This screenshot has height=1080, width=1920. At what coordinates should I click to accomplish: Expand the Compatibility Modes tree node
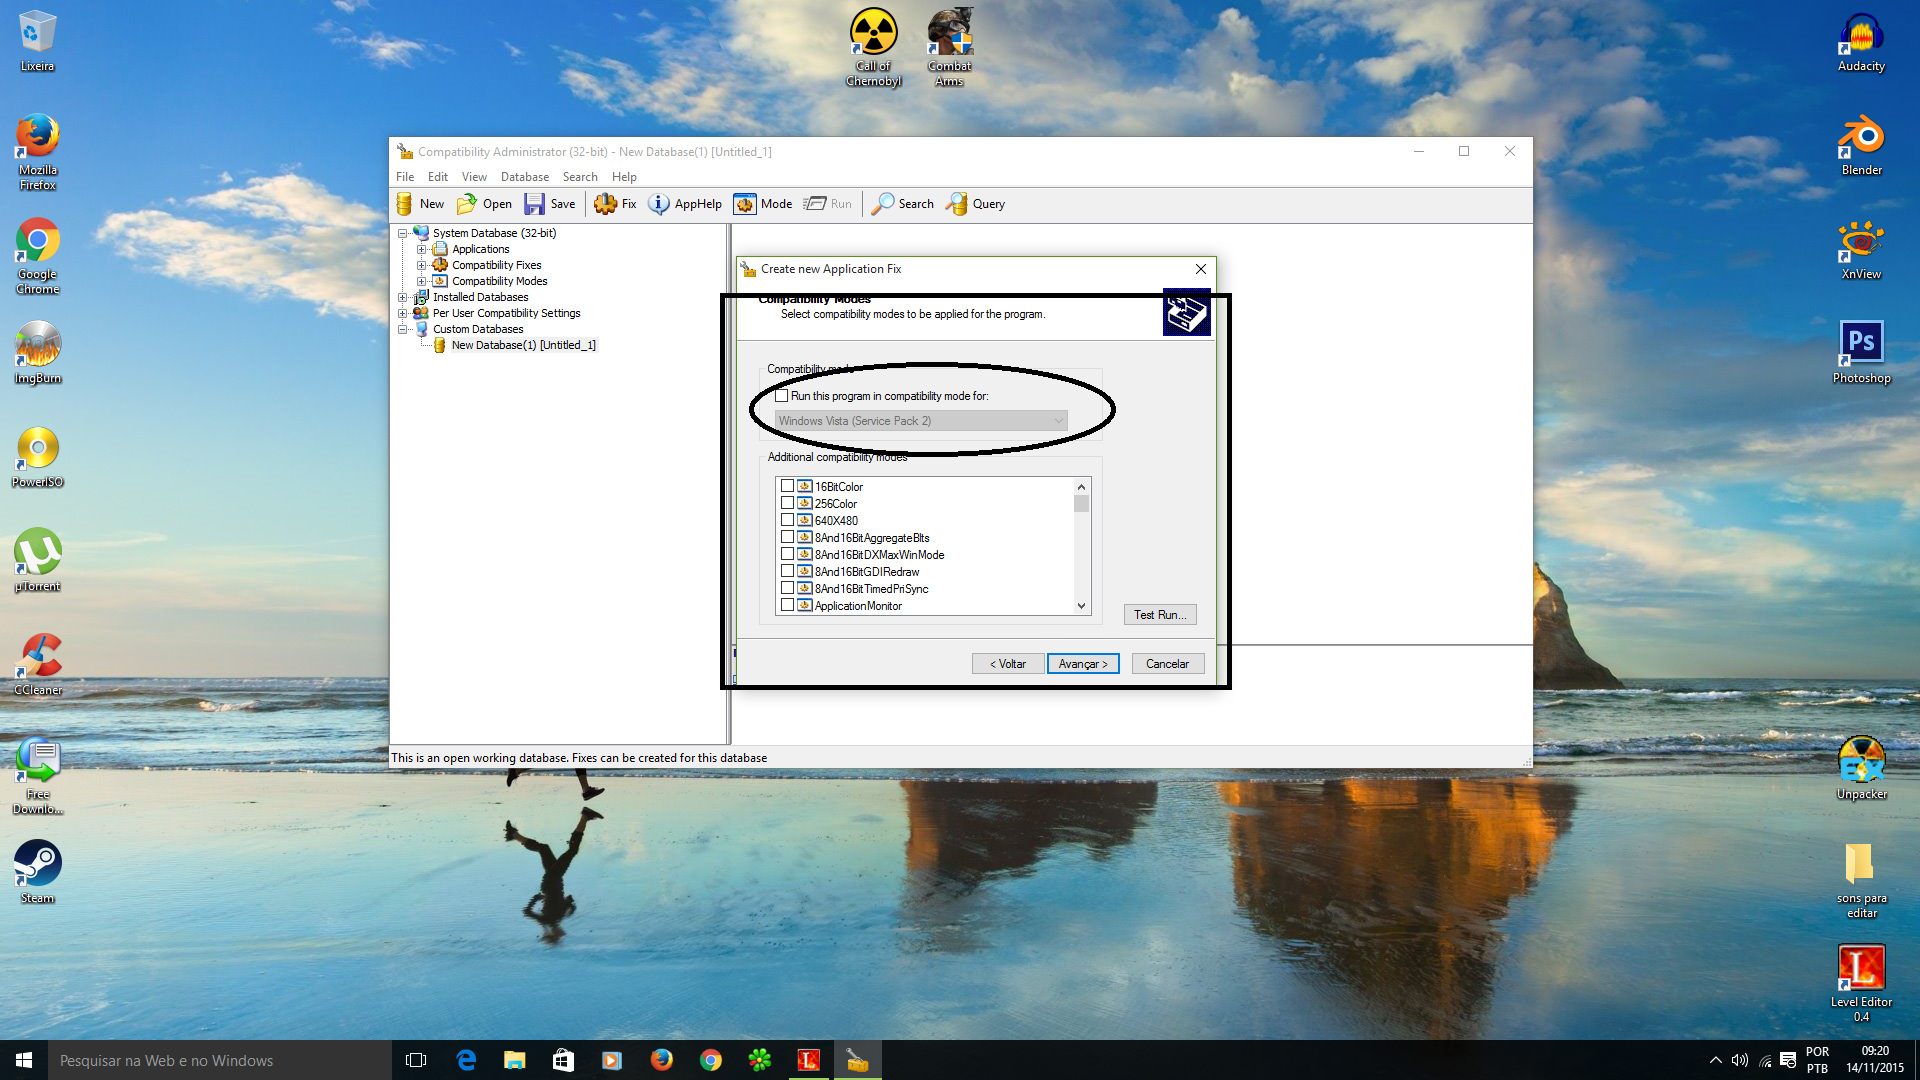click(422, 281)
